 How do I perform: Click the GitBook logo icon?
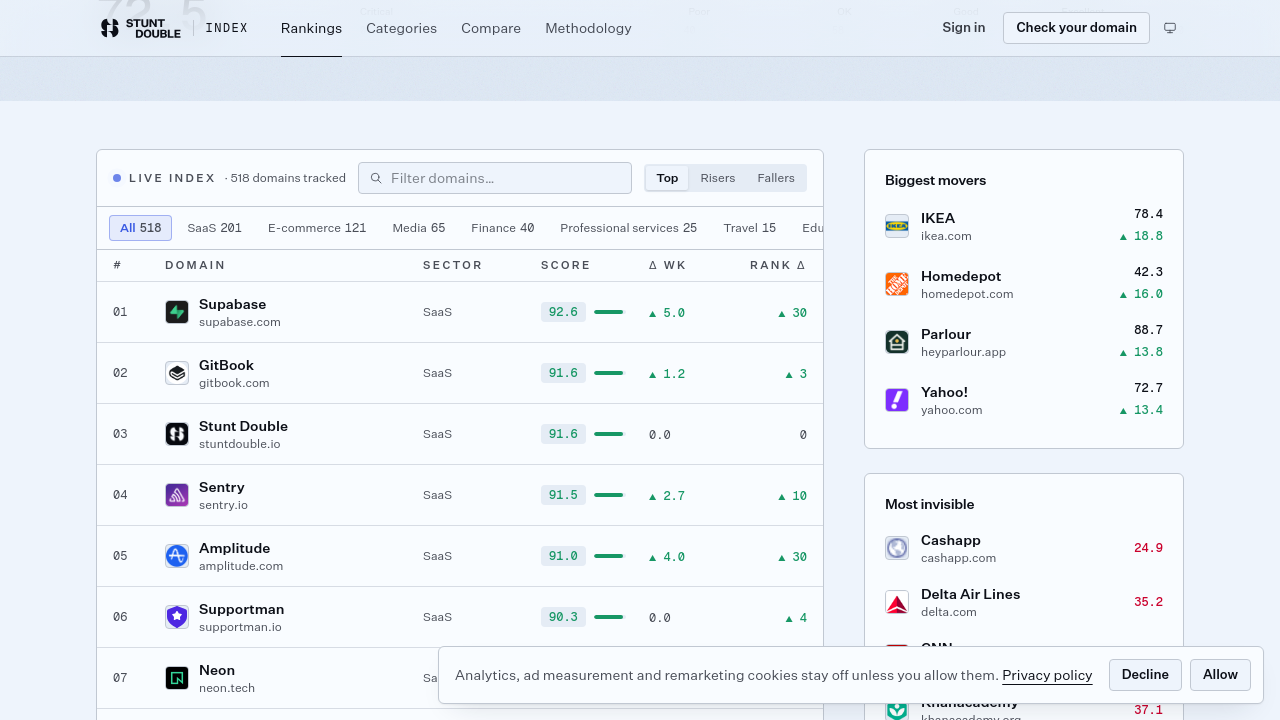pos(177,373)
